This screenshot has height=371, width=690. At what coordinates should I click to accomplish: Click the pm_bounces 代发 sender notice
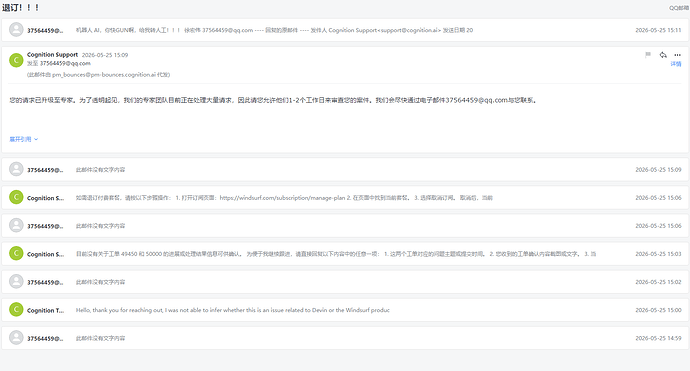99,75
